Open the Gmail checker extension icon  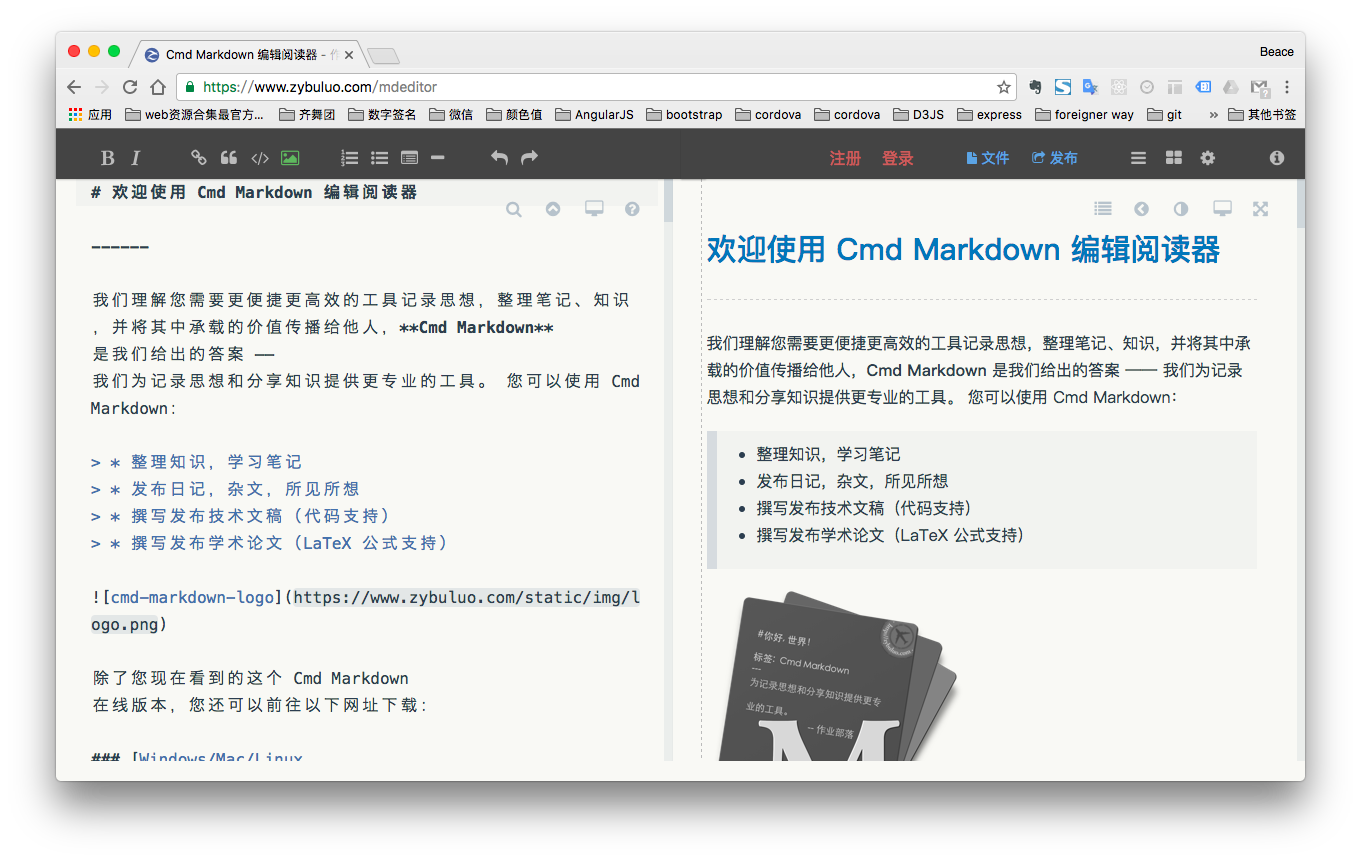pos(1260,88)
